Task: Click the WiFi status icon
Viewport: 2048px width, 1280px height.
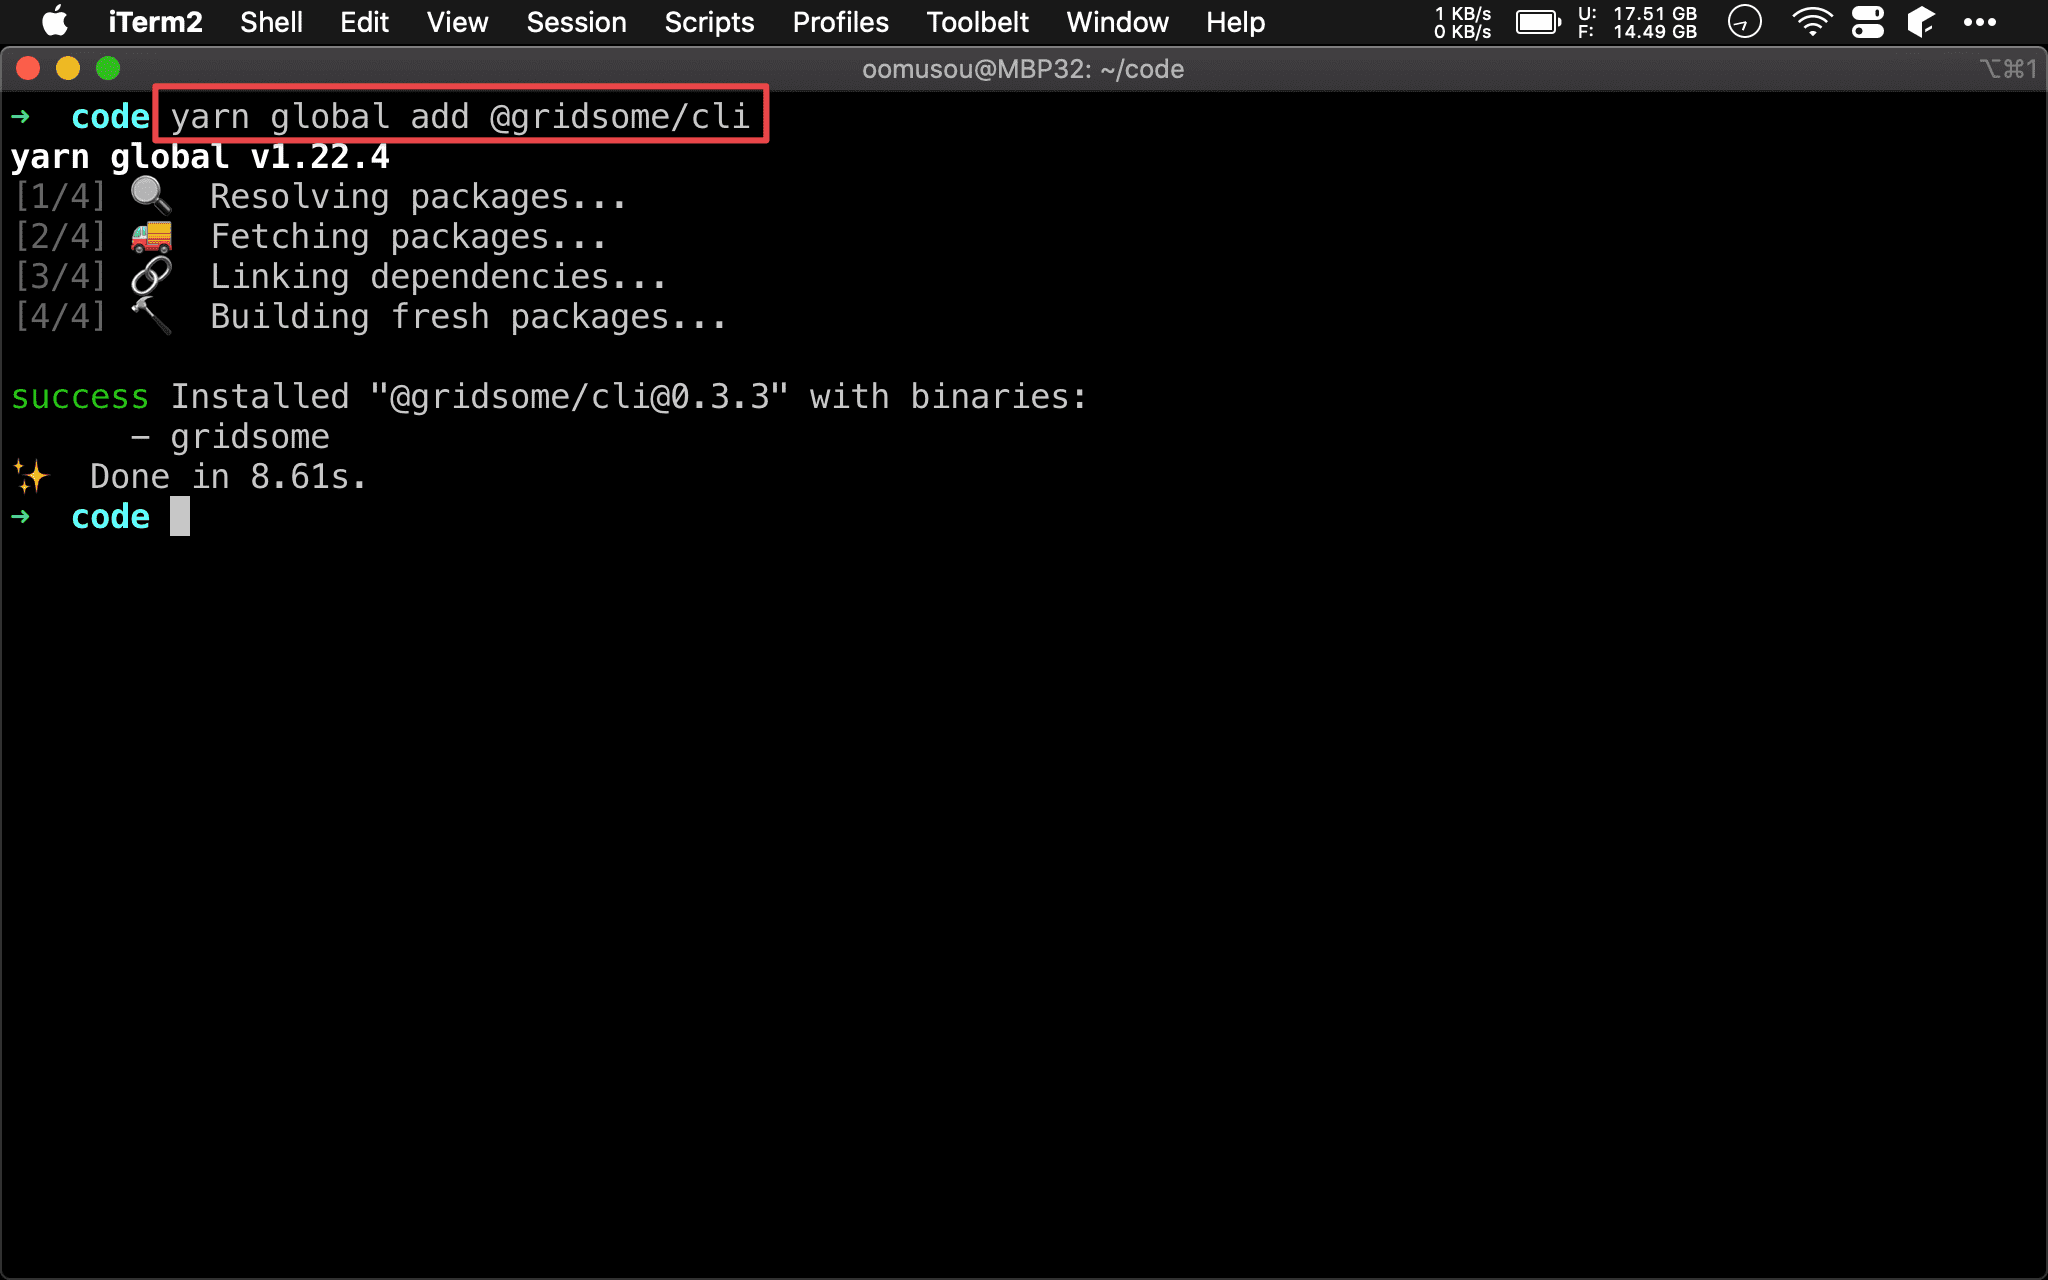Action: [1806, 22]
